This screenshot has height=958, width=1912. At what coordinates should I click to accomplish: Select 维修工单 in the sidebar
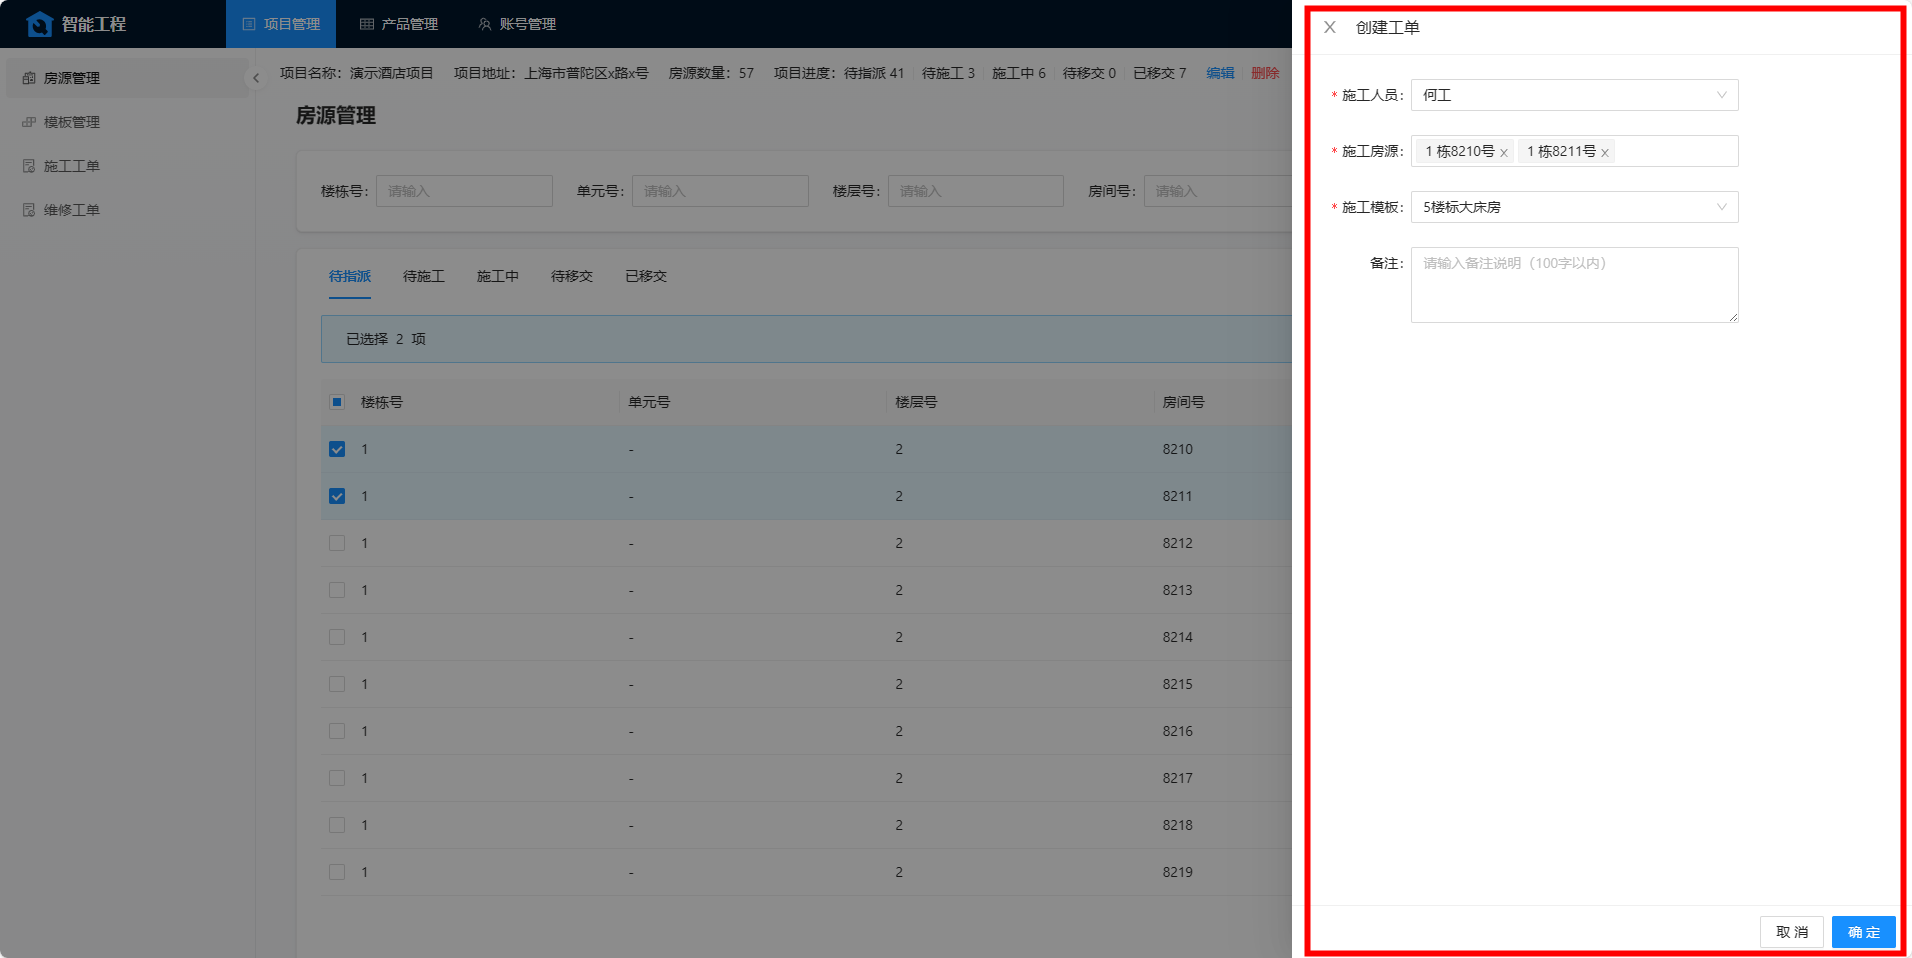pos(127,210)
